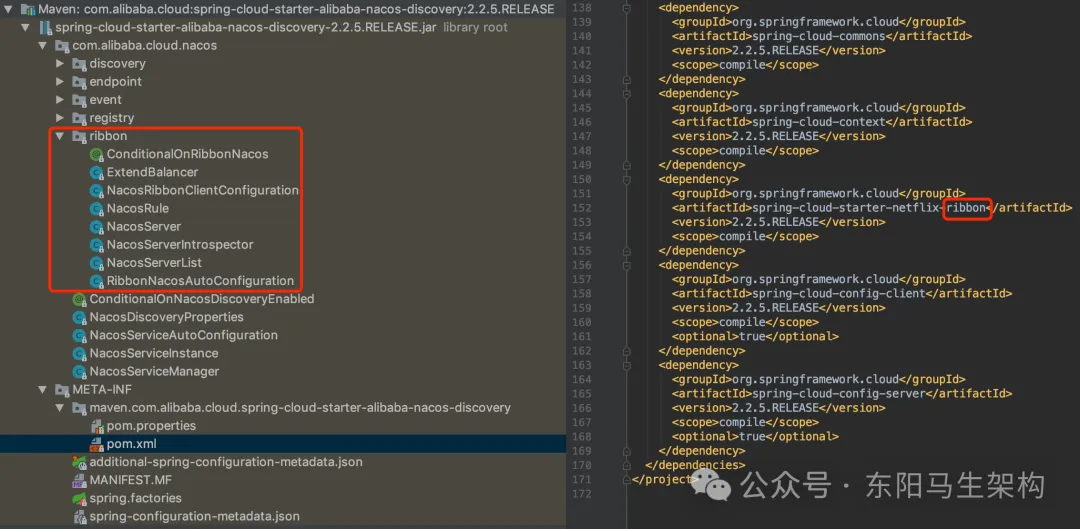Click the NacosServer class icon

(x=96, y=227)
